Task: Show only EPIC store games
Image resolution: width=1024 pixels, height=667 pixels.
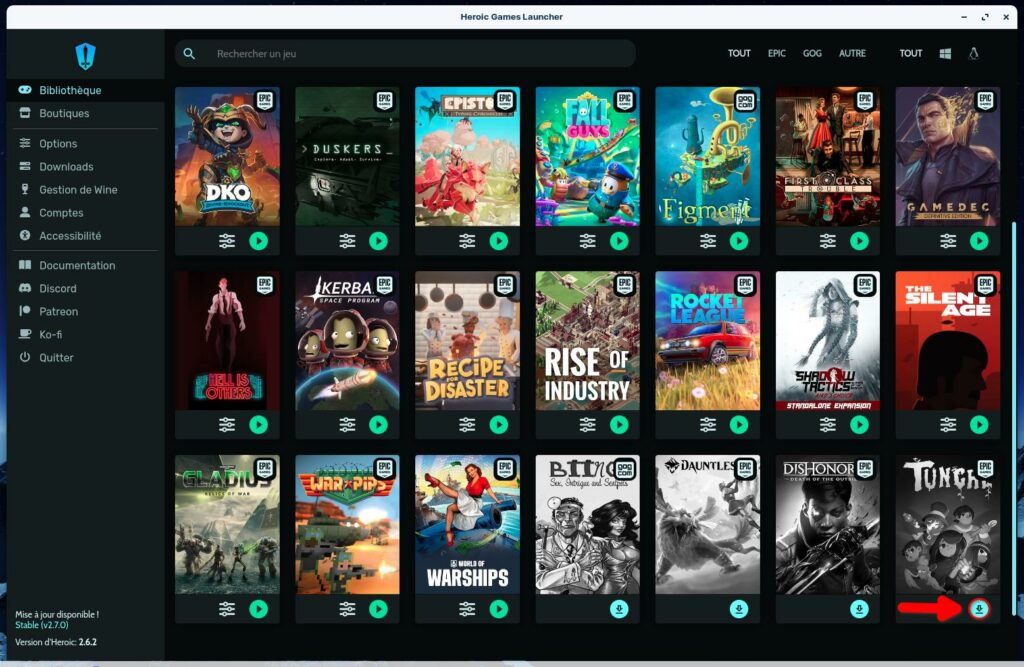Action: pyautogui.click(x=776, y=54)
